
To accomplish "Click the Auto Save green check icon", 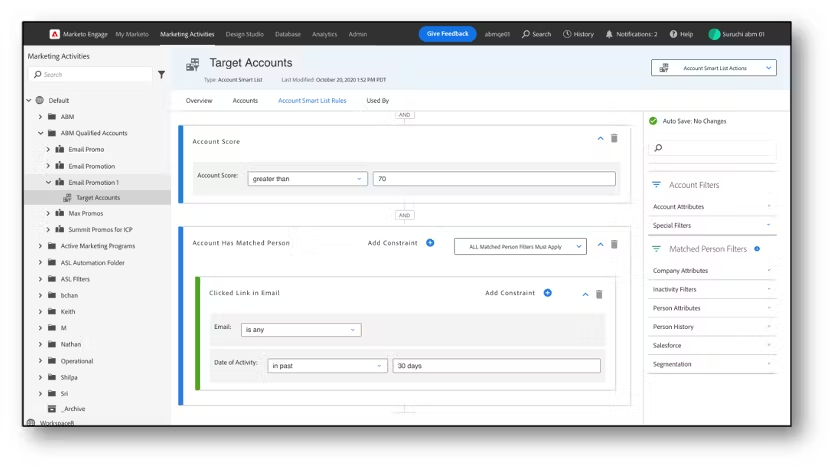I will pyautogui.click(x=653, y=121).
